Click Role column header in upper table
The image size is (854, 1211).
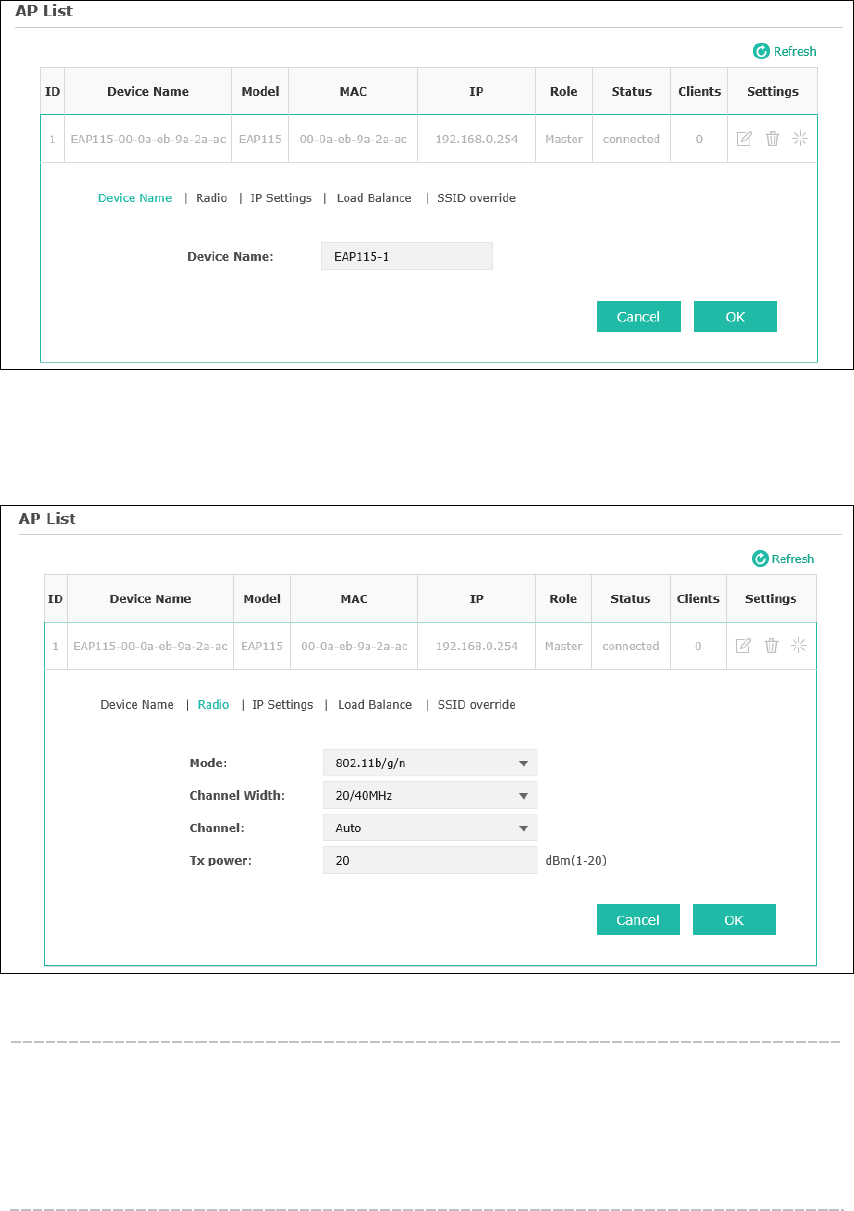click(564, 91)
